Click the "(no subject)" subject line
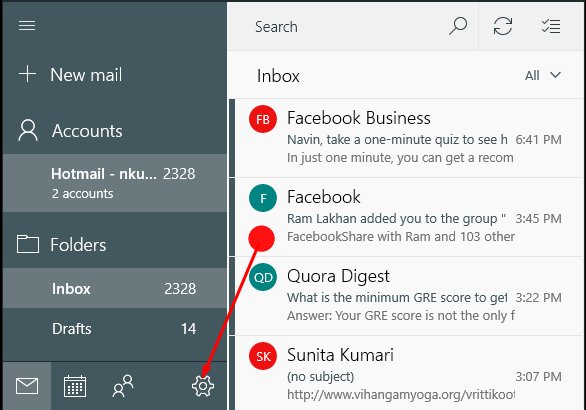 coord(320,376)
